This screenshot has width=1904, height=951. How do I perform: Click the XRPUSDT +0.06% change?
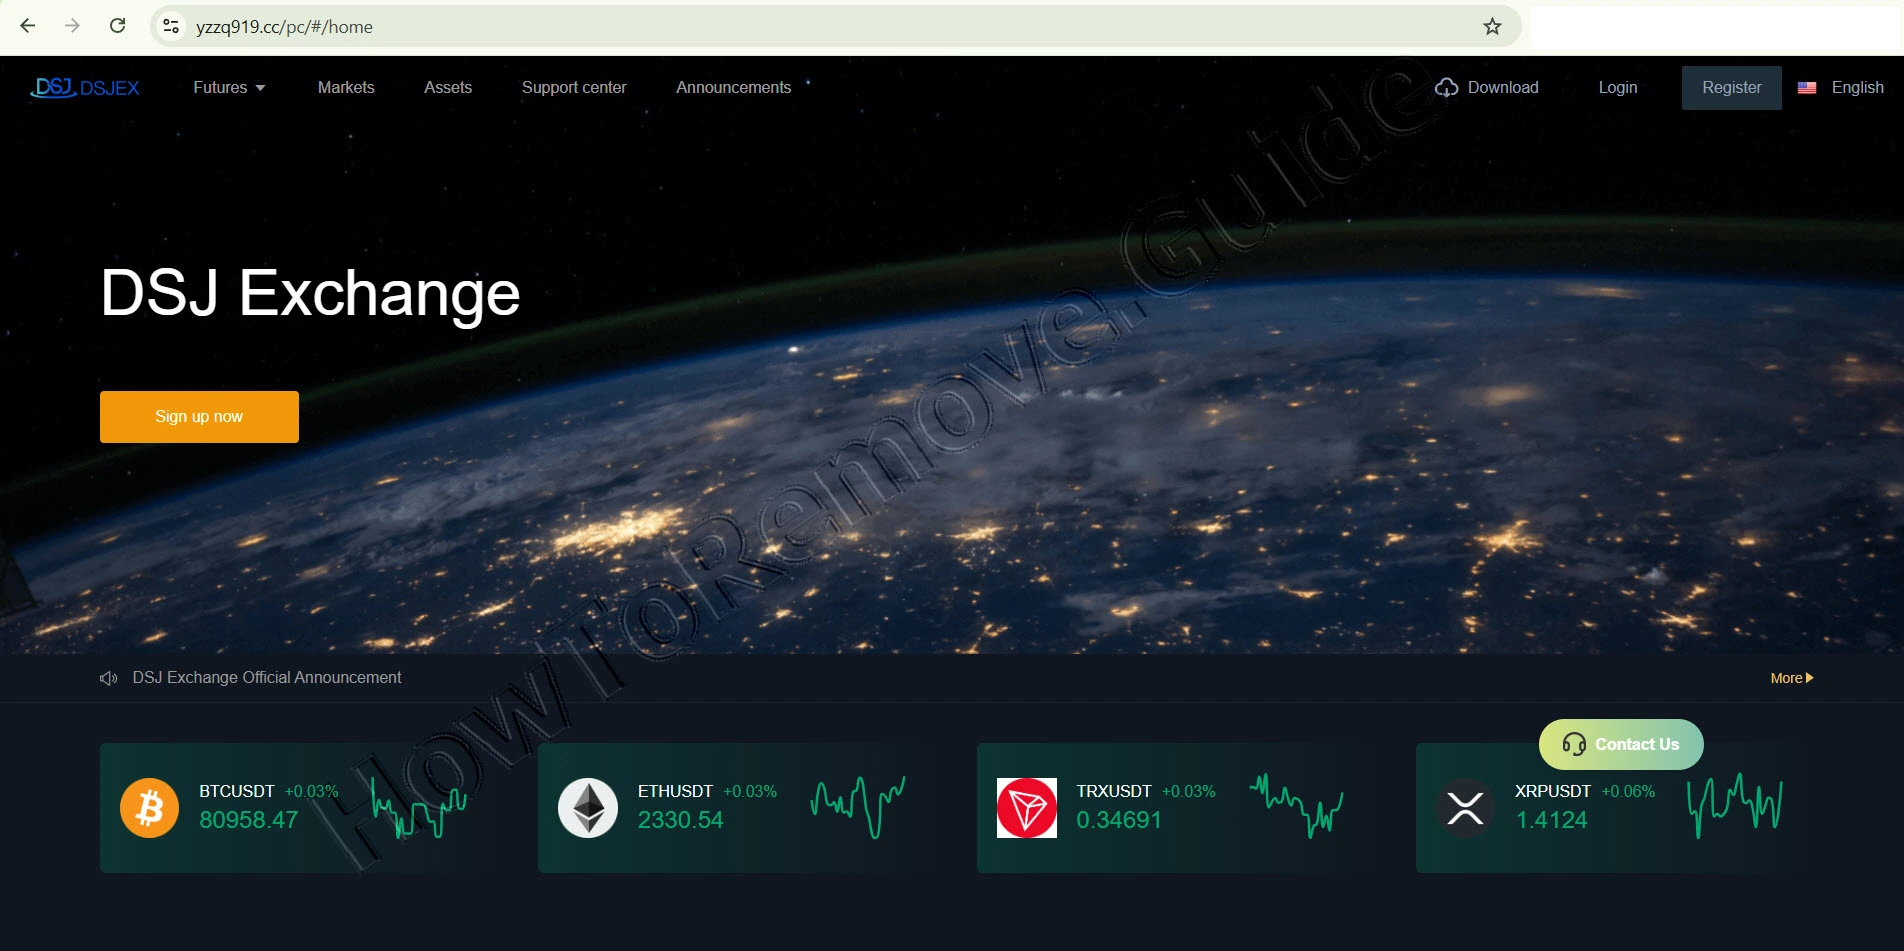(x=1628, y=791)
